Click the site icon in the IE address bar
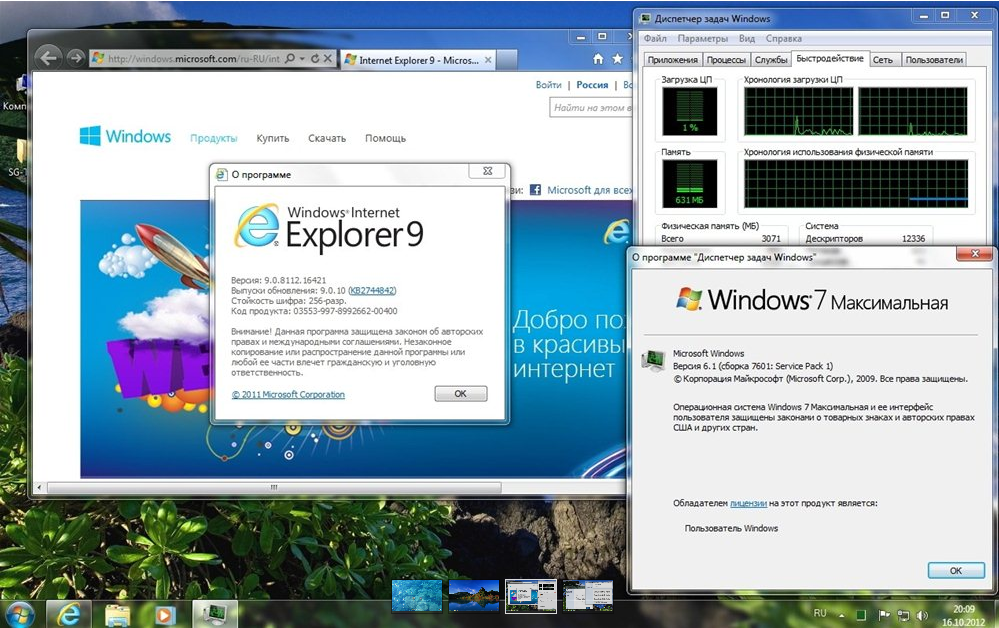 98,59
